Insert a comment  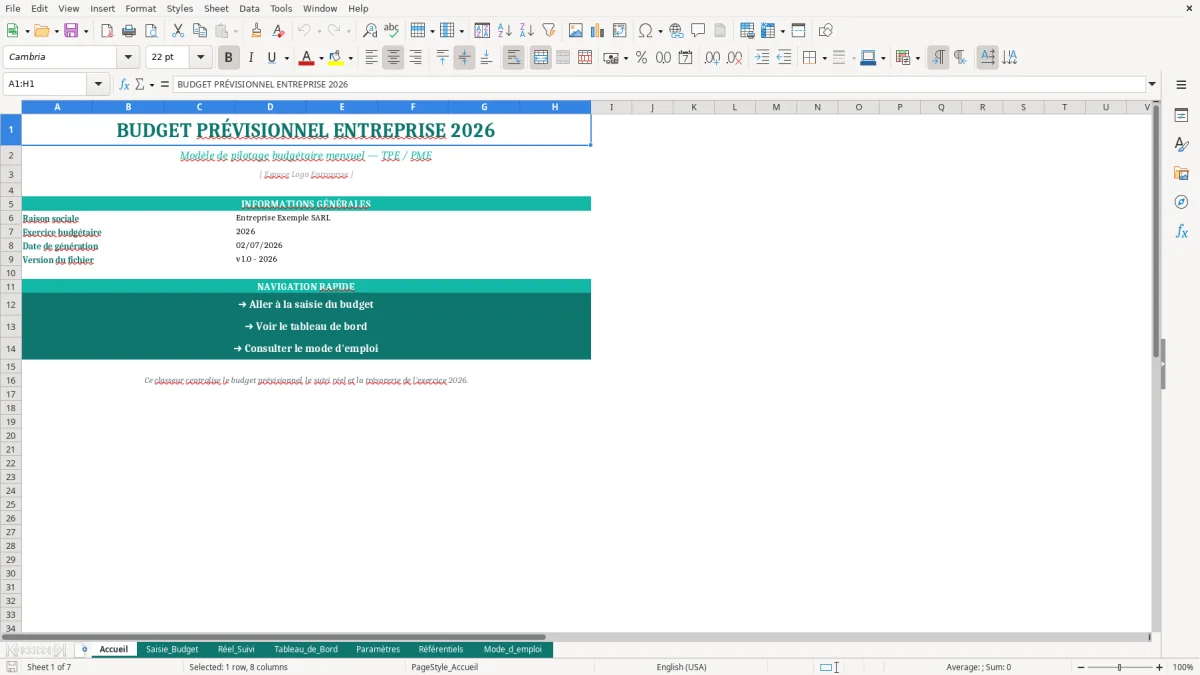pos(699,31)
